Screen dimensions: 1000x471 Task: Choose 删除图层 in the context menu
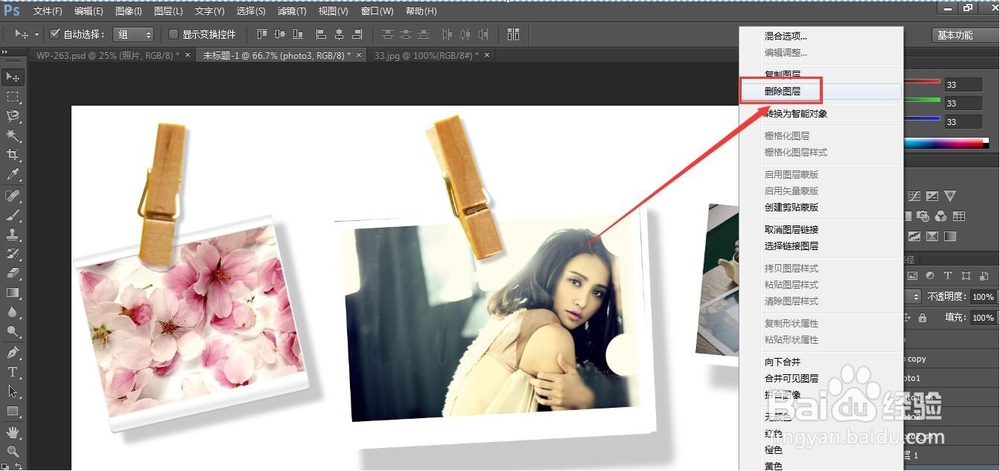click(821, 91)
